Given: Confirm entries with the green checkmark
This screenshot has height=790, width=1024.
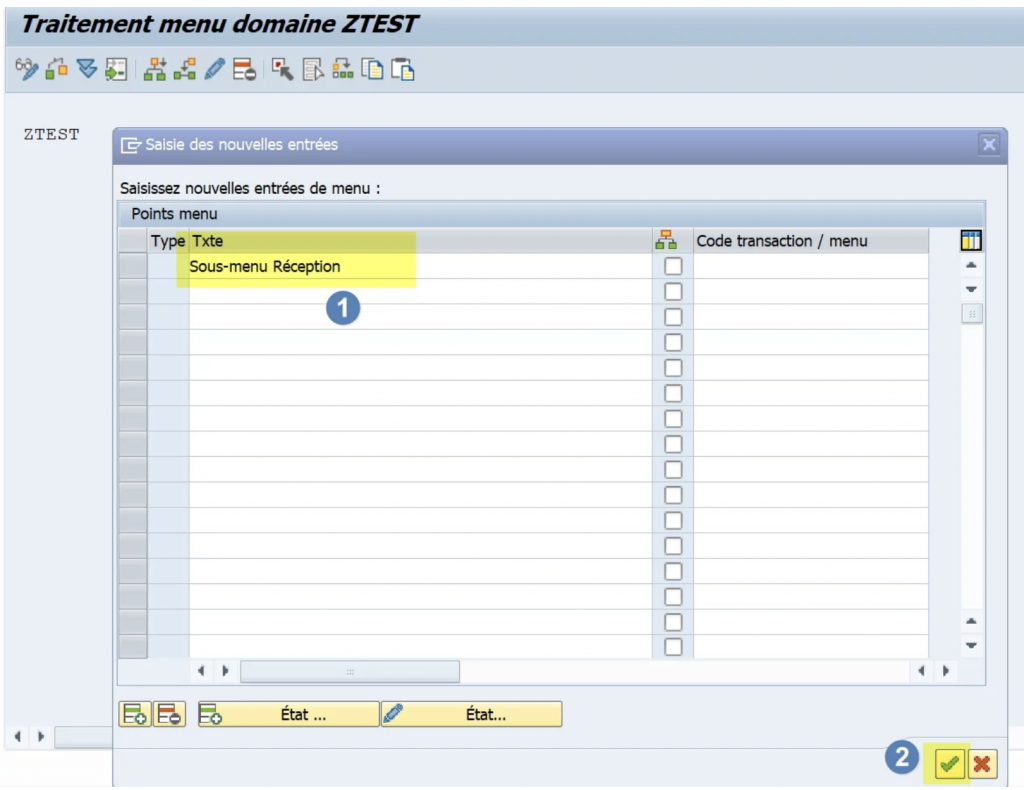Looking at the screenshot, I should [949, 765].
